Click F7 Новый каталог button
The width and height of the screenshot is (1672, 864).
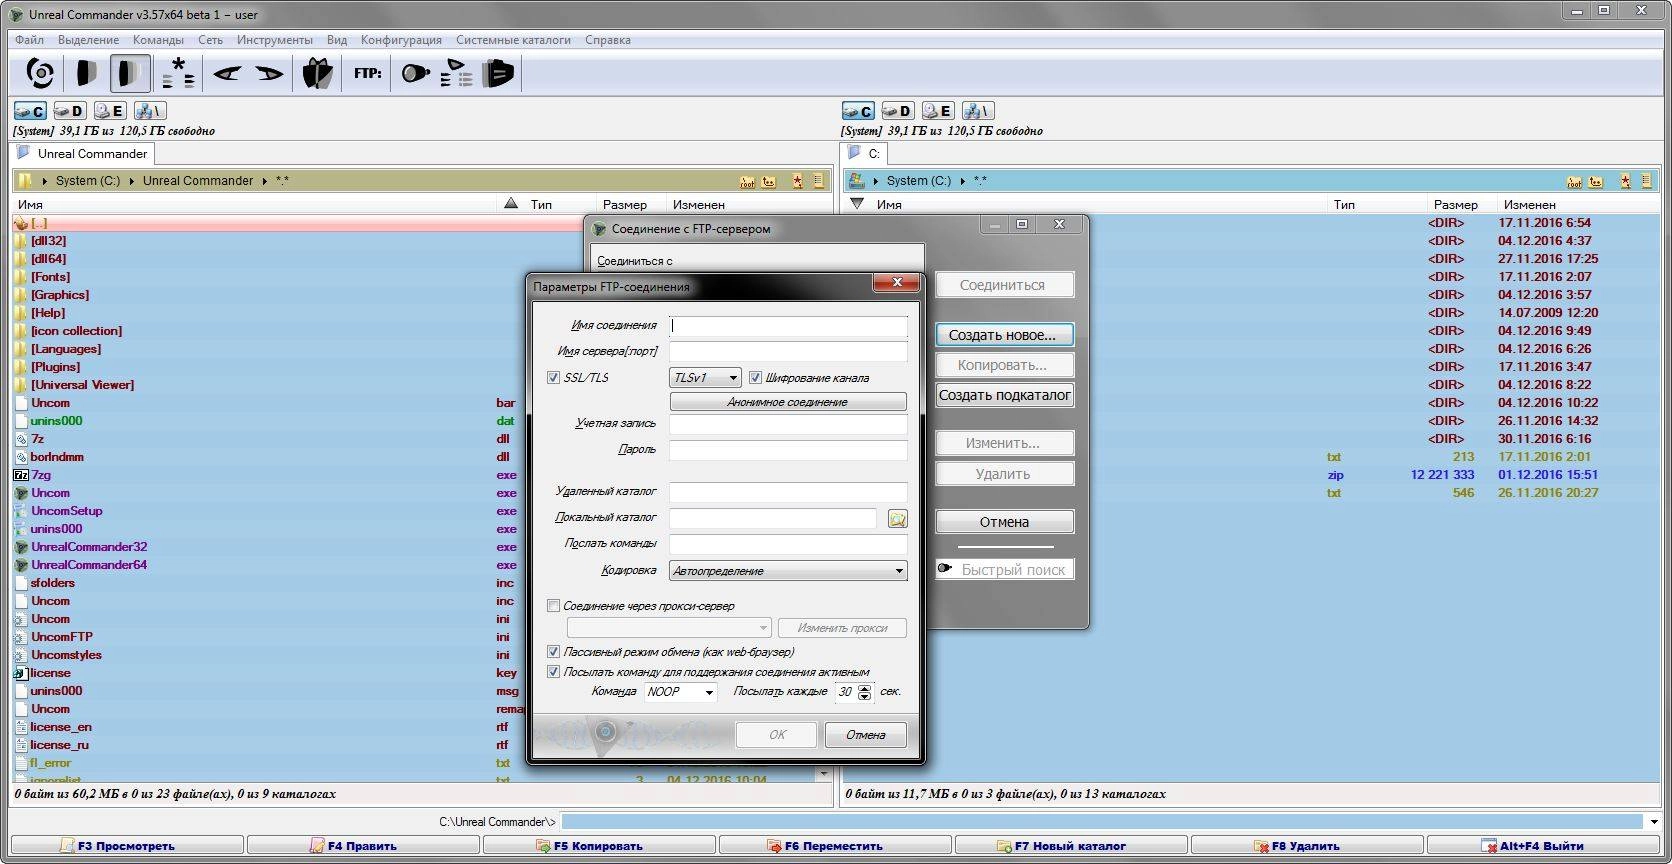[1070, 846]
